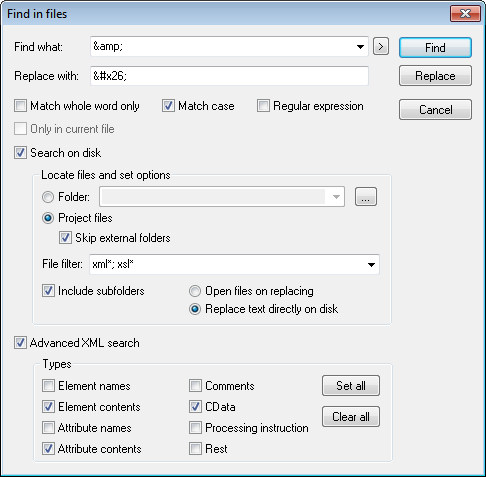Click the folder browse ellipsis button
486x477 pixels.
(366, 197)
